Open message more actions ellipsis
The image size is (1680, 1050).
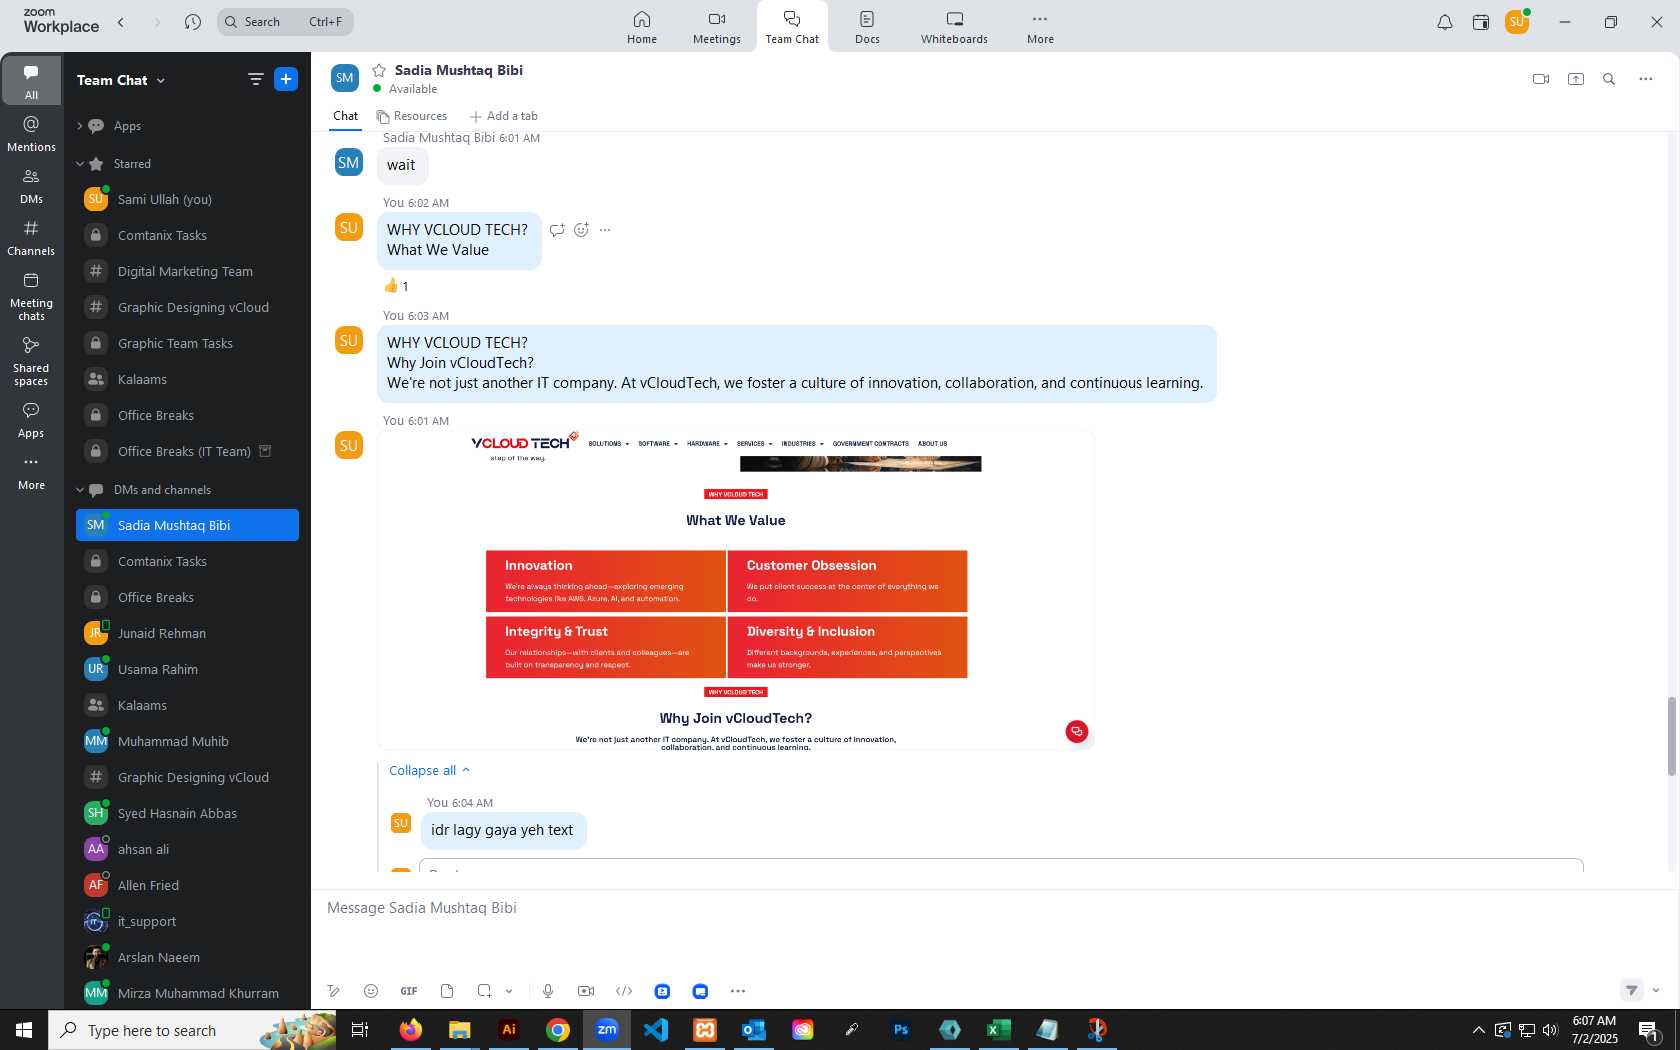click(x=605, y=230)
